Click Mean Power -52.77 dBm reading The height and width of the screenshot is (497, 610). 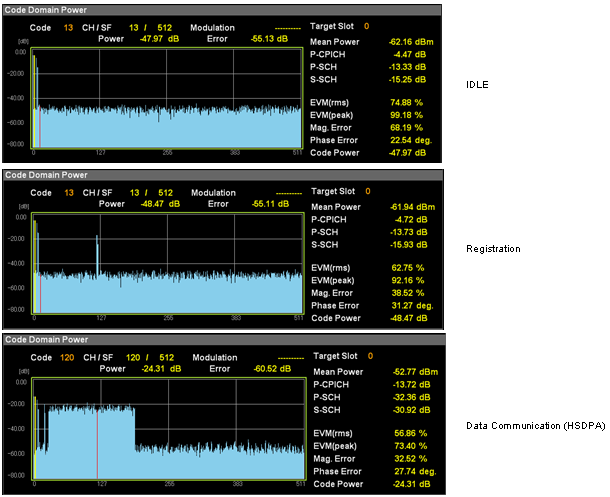coord(415,372)
